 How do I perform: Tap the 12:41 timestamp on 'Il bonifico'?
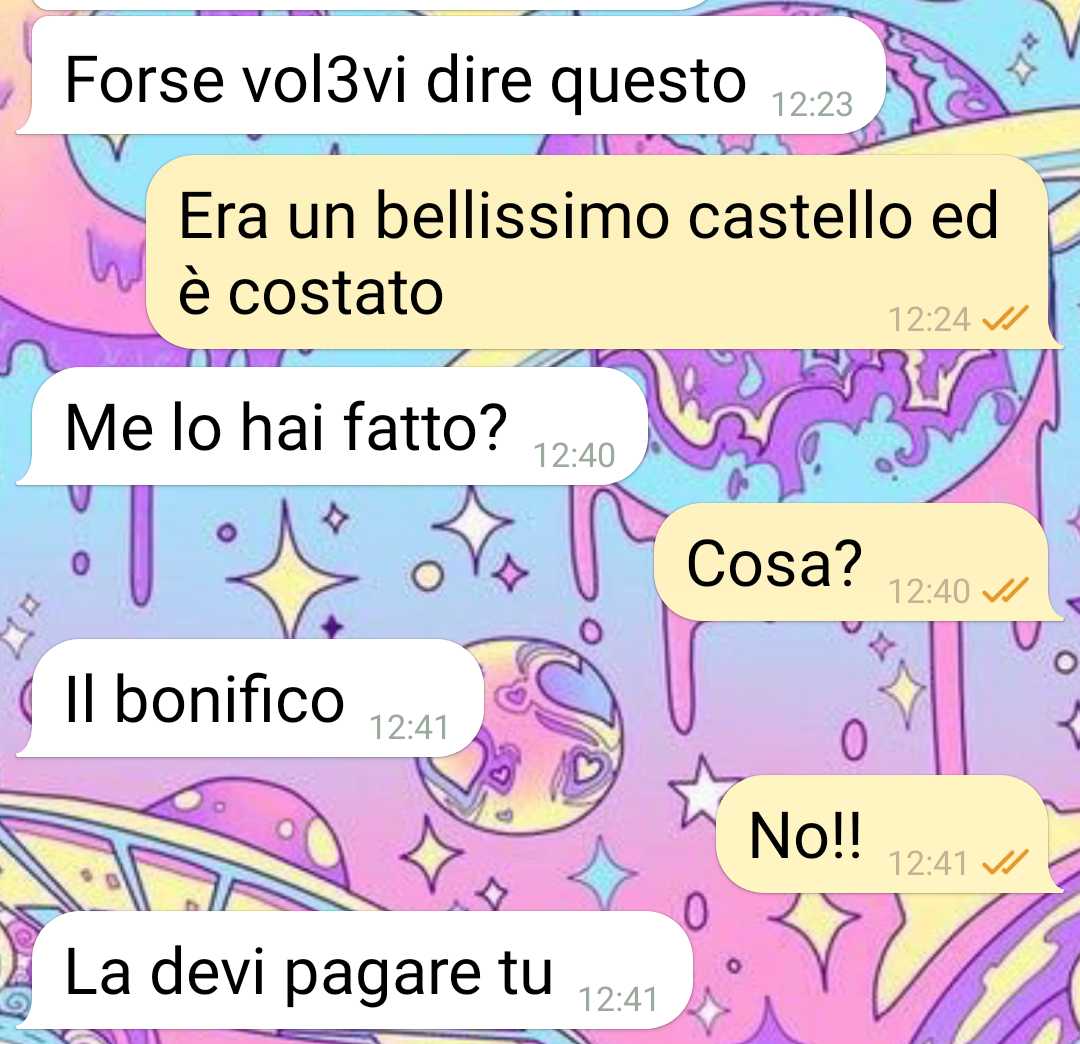[x=409, y=727]
